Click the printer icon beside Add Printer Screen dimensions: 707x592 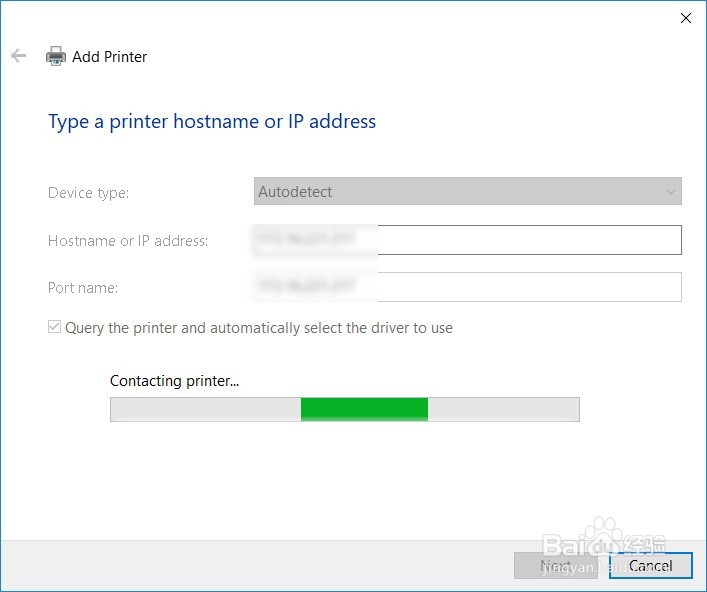[56, 57]
